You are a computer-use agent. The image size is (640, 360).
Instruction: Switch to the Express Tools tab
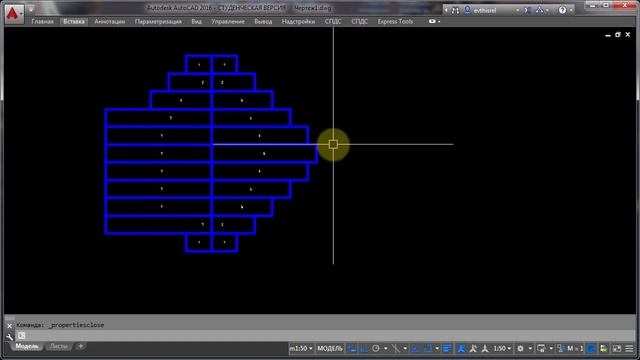click(x=395, y=22)
